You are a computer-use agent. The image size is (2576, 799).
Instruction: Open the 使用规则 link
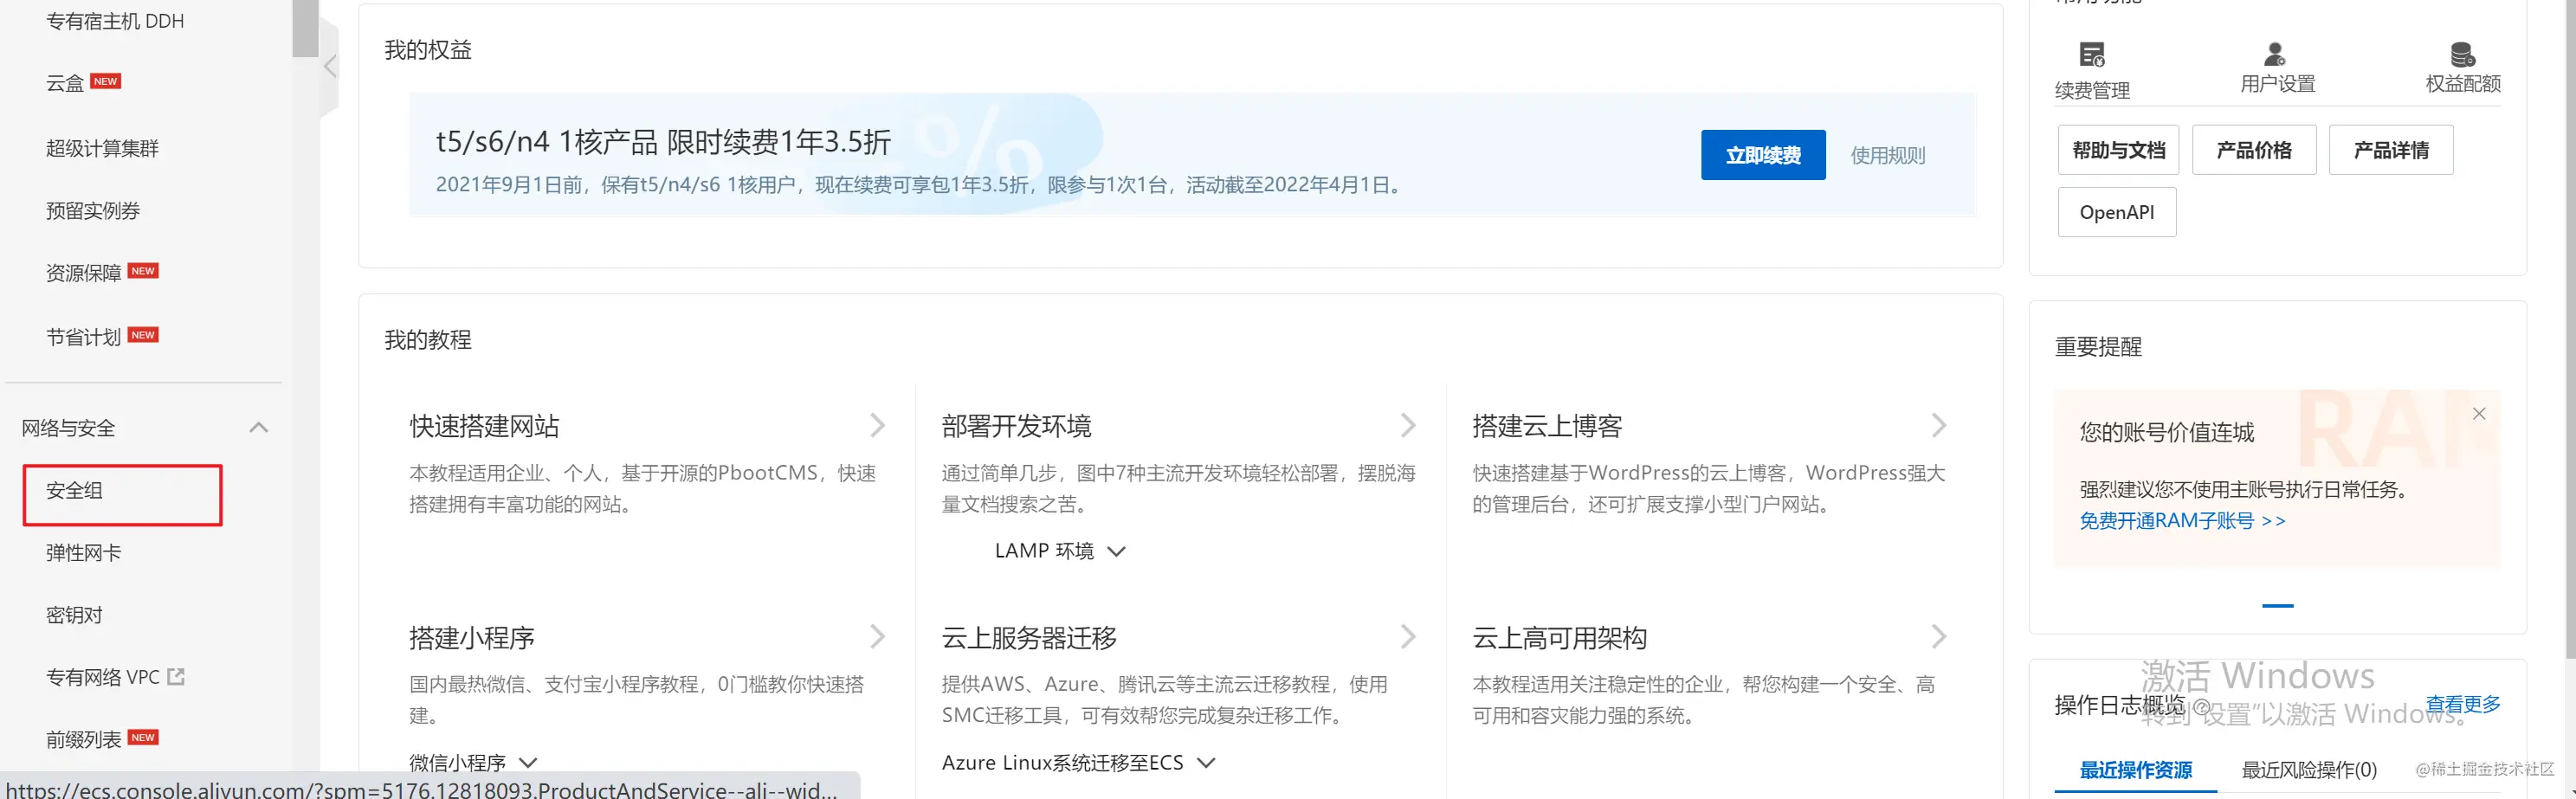(1888, 155)
